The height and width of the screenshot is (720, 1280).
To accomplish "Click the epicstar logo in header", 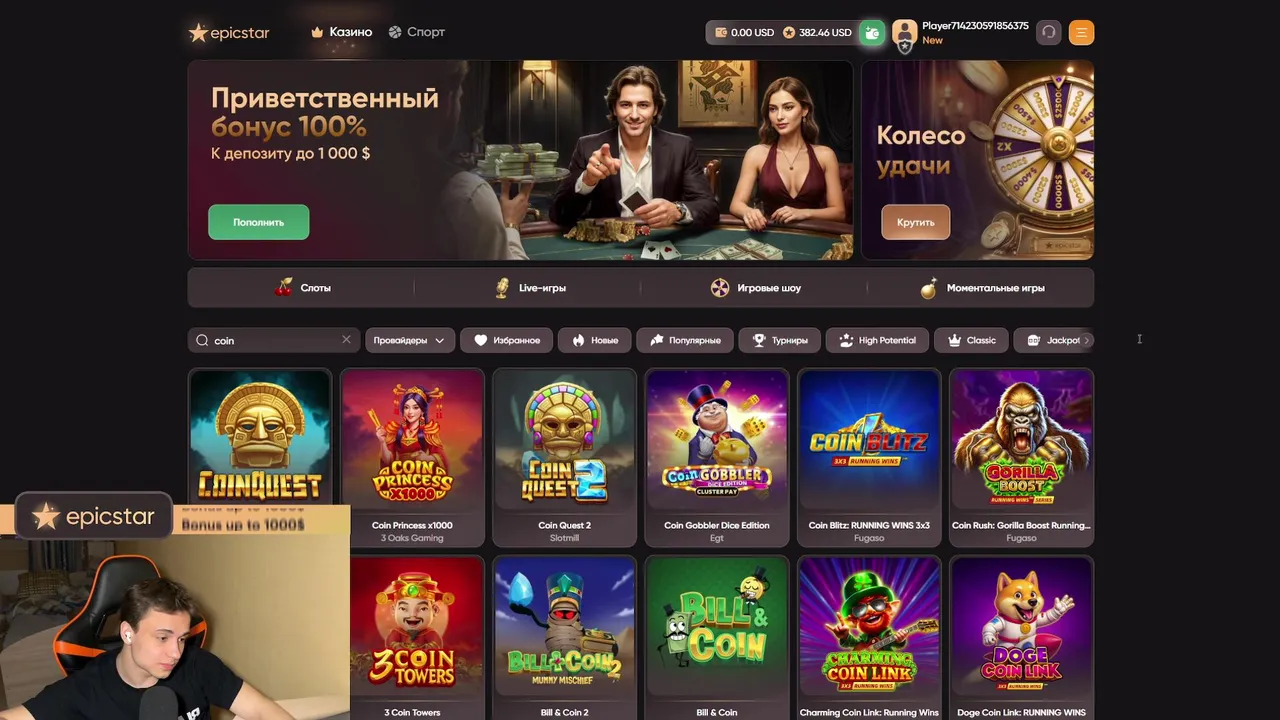I will [x=229, y=33].
